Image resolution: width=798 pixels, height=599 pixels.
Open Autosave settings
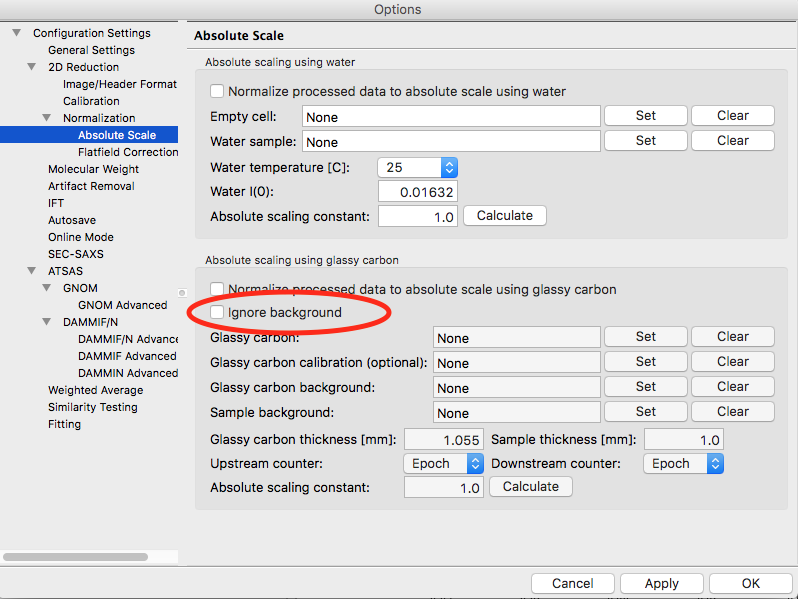click(72, 220)
